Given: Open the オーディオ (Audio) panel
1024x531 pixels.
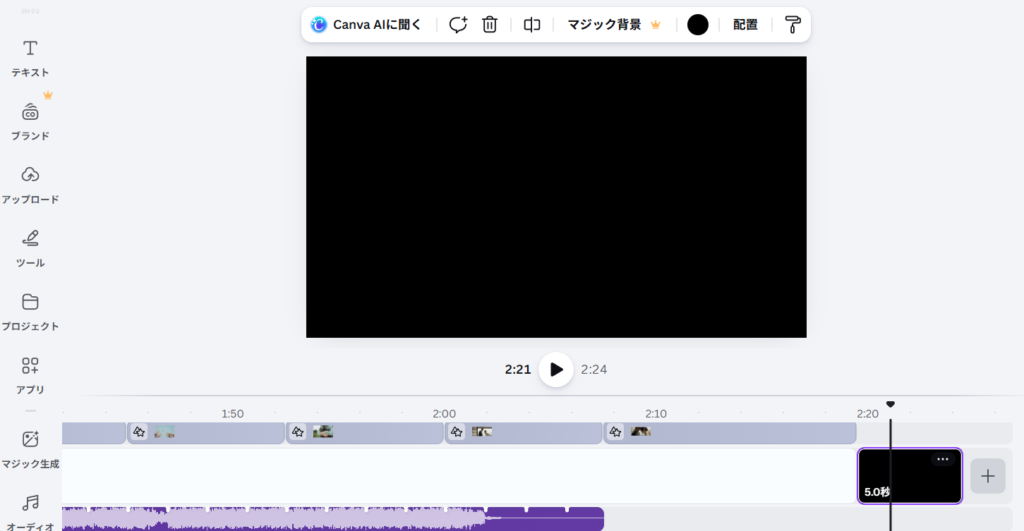Looking at the screenshot, I should (x=30, y=510).
